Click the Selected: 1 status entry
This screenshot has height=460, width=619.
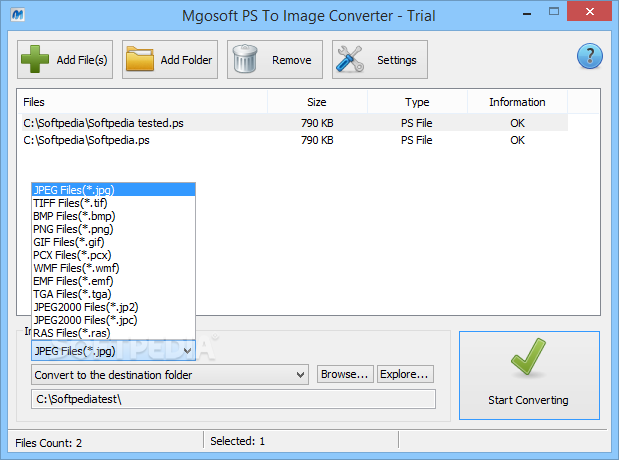tap(238, 441)
